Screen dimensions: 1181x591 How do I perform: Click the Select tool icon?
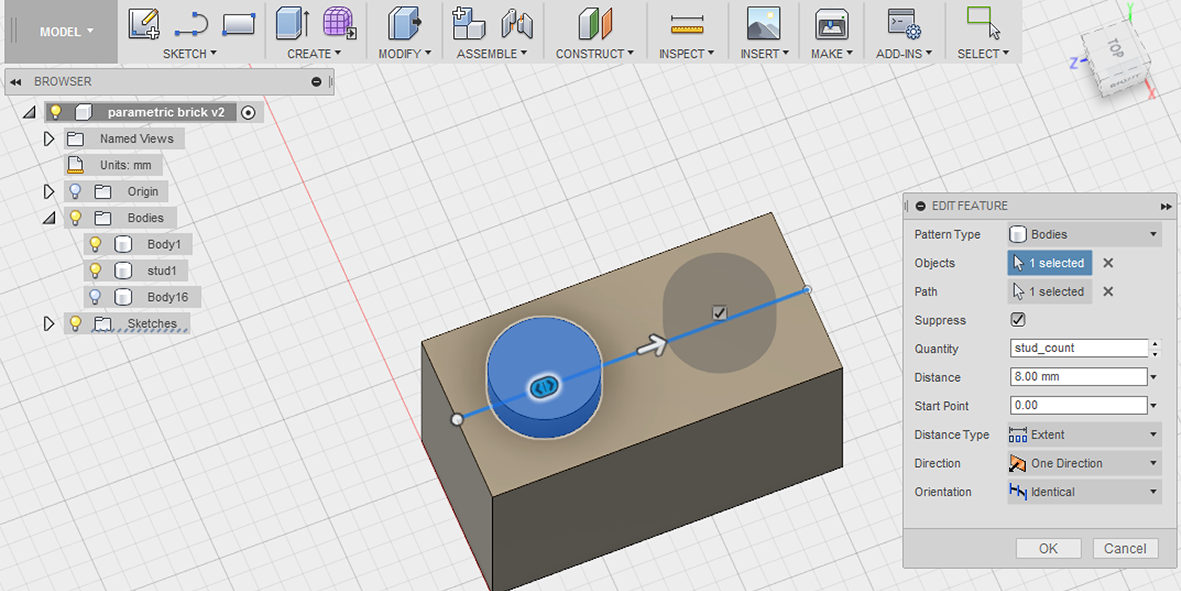coord(983,23)
